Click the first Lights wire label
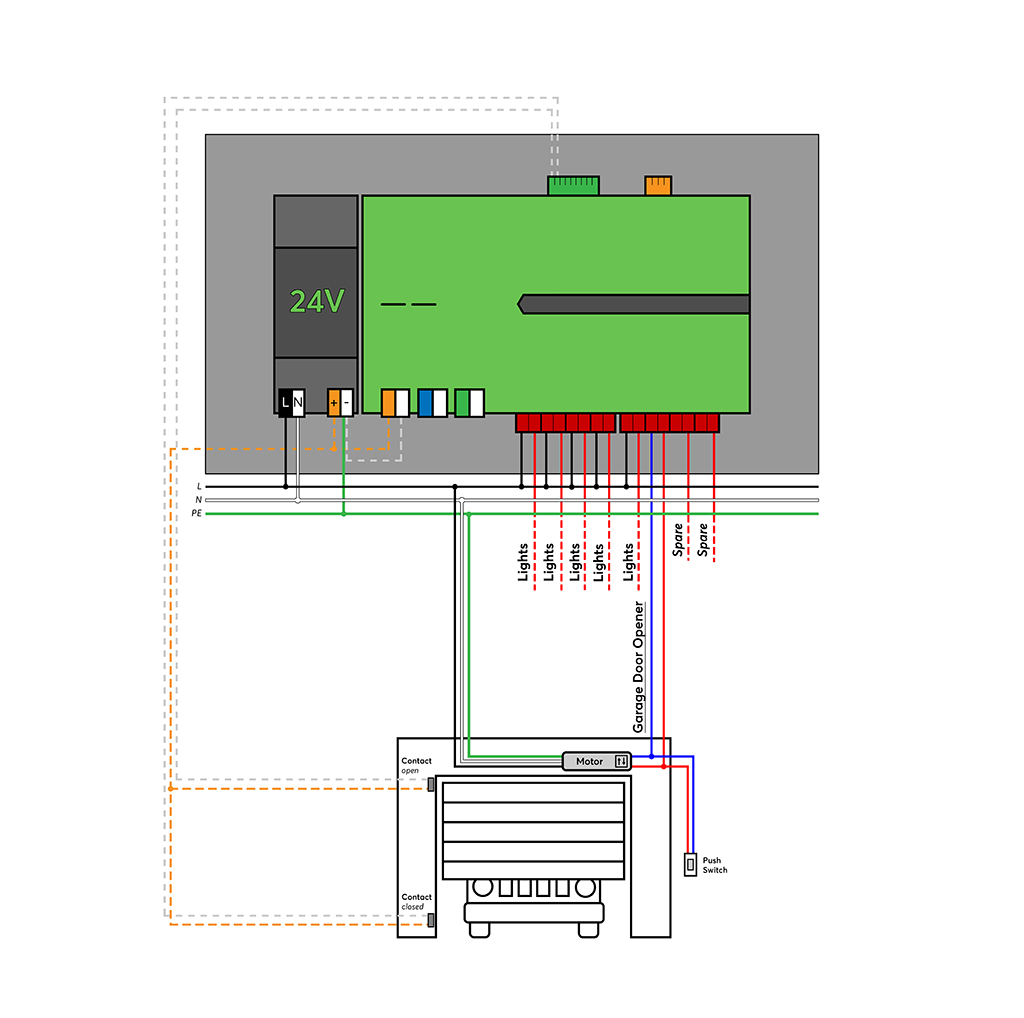This screenshot has width=1024, height=1018. tap(522, 565)
